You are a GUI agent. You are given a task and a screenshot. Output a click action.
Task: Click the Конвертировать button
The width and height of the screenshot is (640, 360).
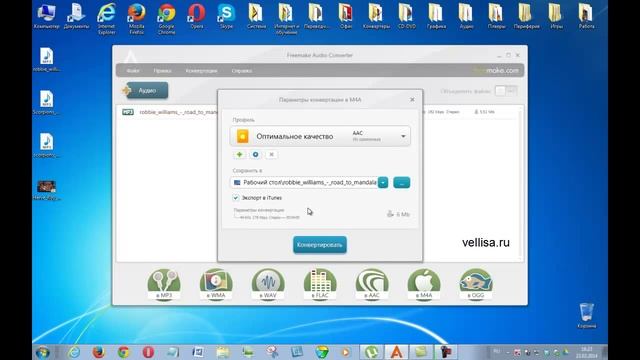[x=320, y=245]
